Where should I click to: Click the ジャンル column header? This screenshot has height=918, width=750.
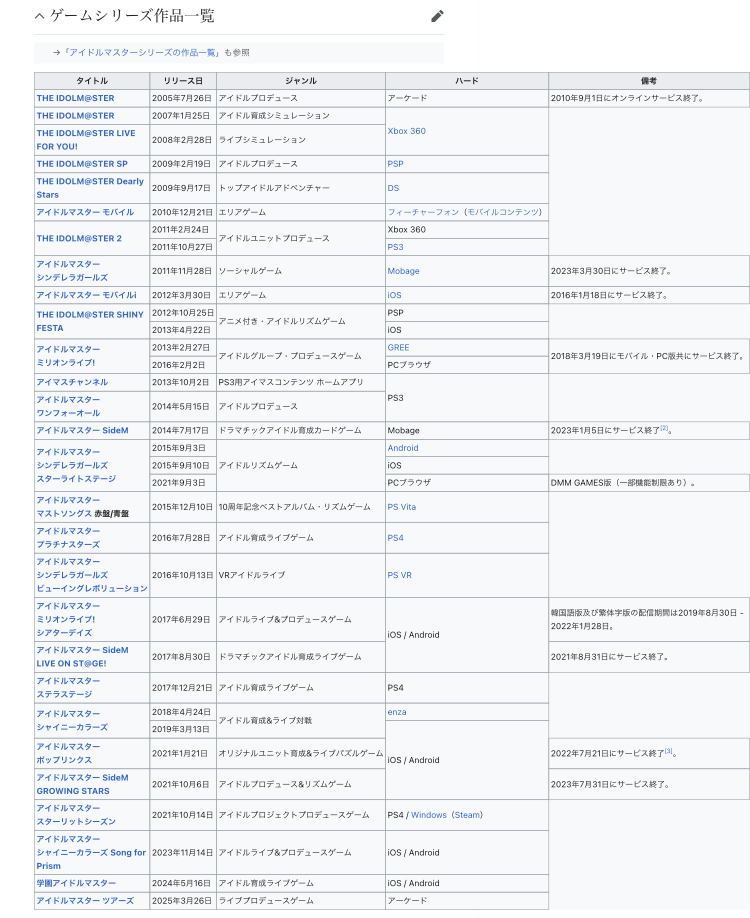tap(301, 81)
